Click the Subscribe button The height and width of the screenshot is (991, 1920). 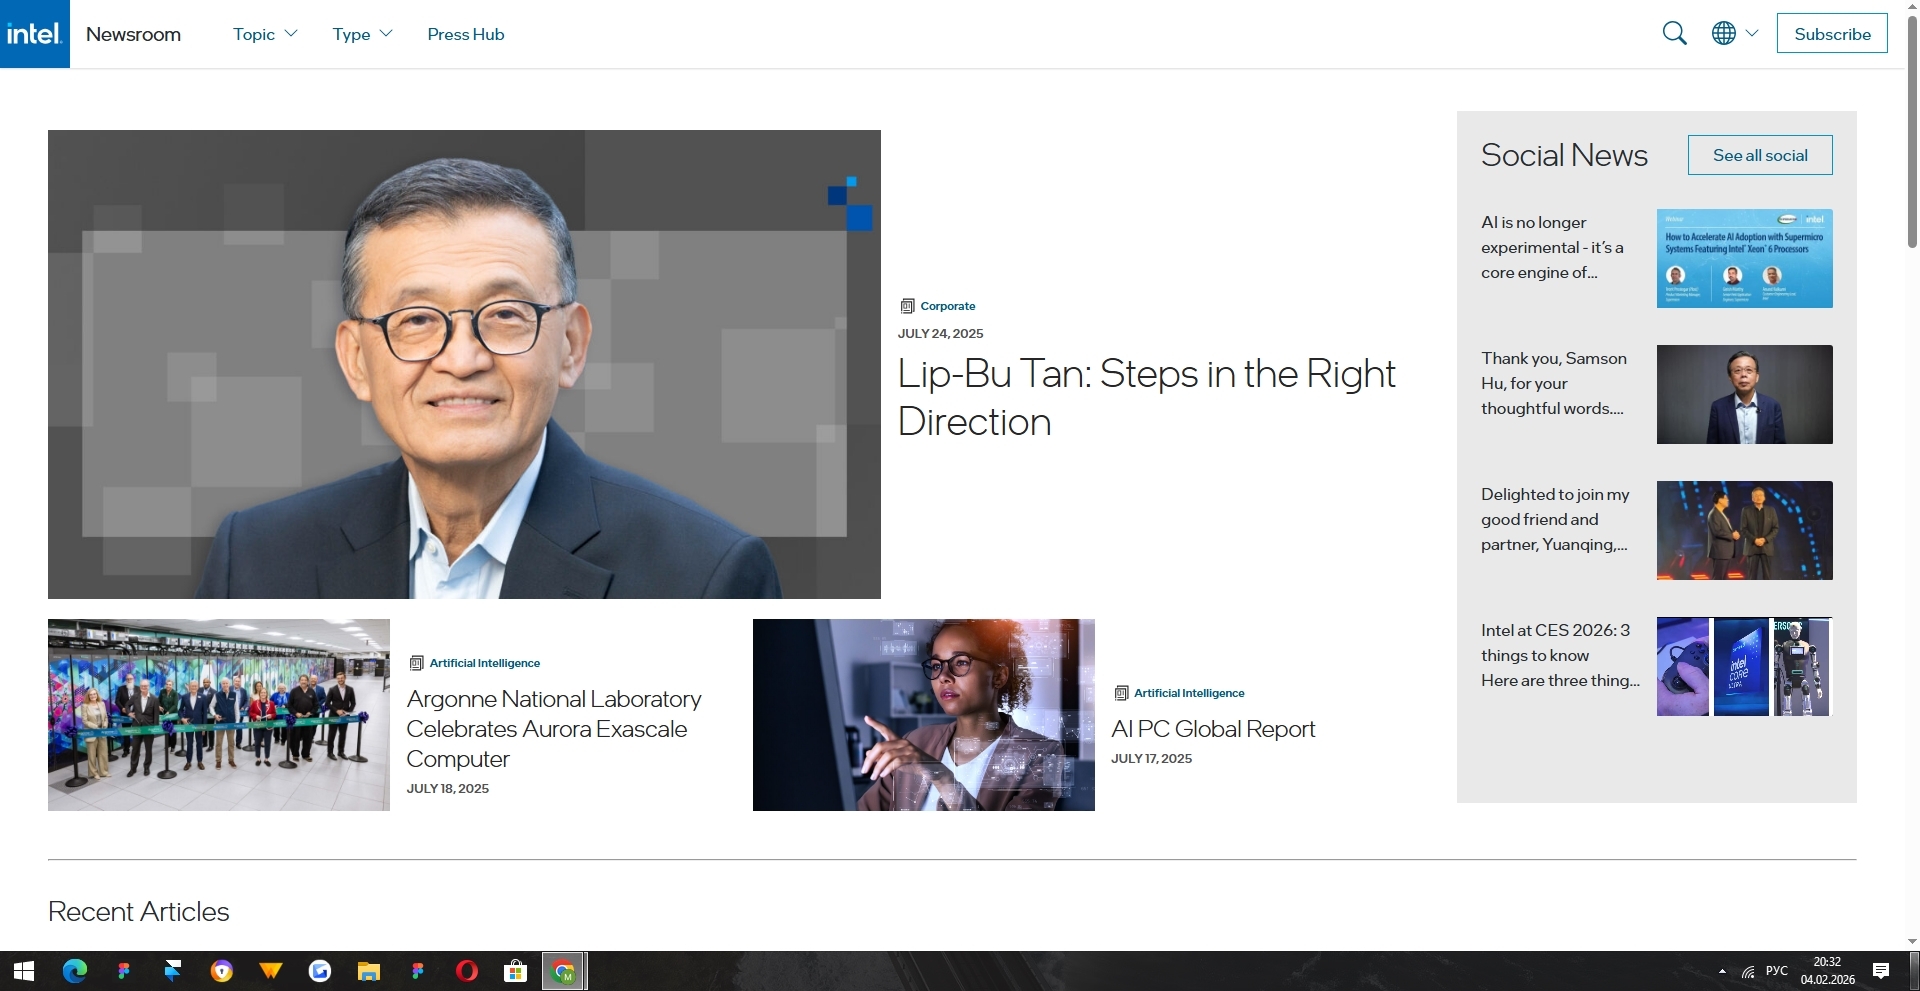(1832, 33)
